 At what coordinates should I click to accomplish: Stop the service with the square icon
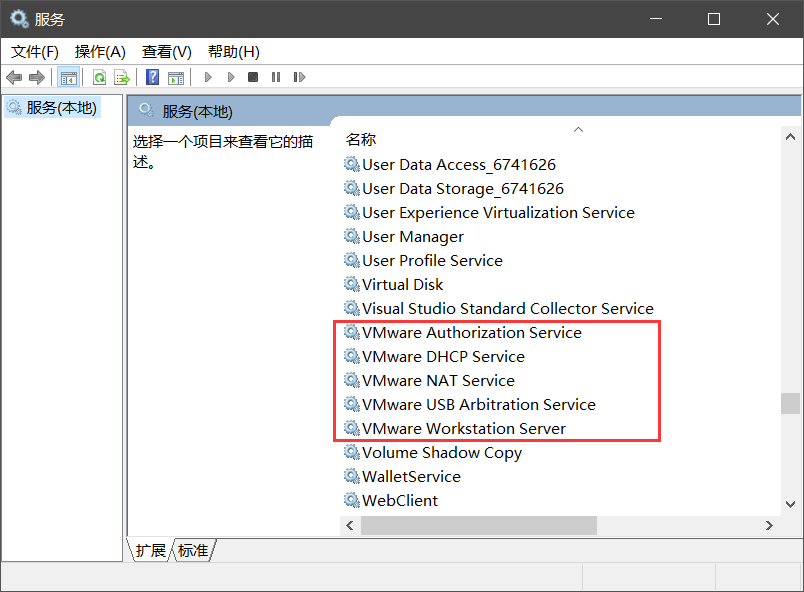pos(253,77)
